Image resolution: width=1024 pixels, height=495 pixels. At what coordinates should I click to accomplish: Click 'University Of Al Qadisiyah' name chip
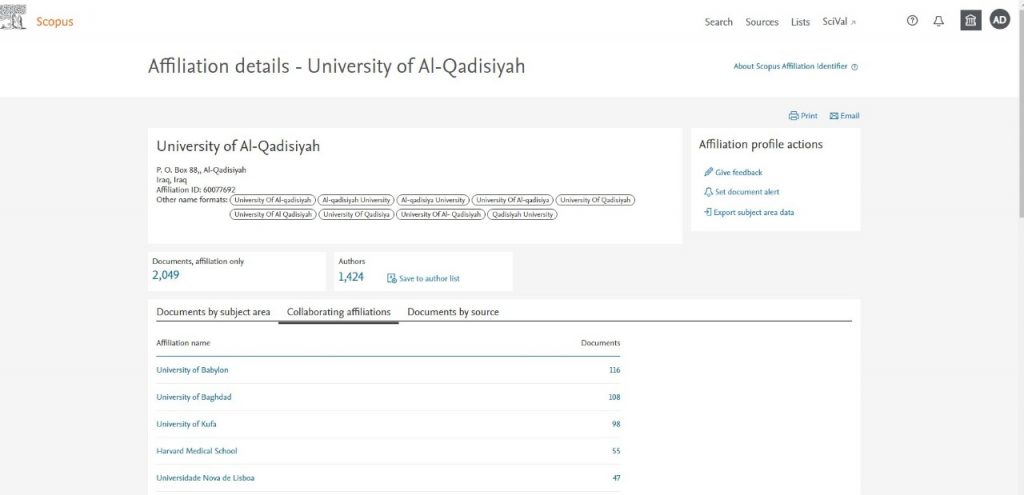272,214
